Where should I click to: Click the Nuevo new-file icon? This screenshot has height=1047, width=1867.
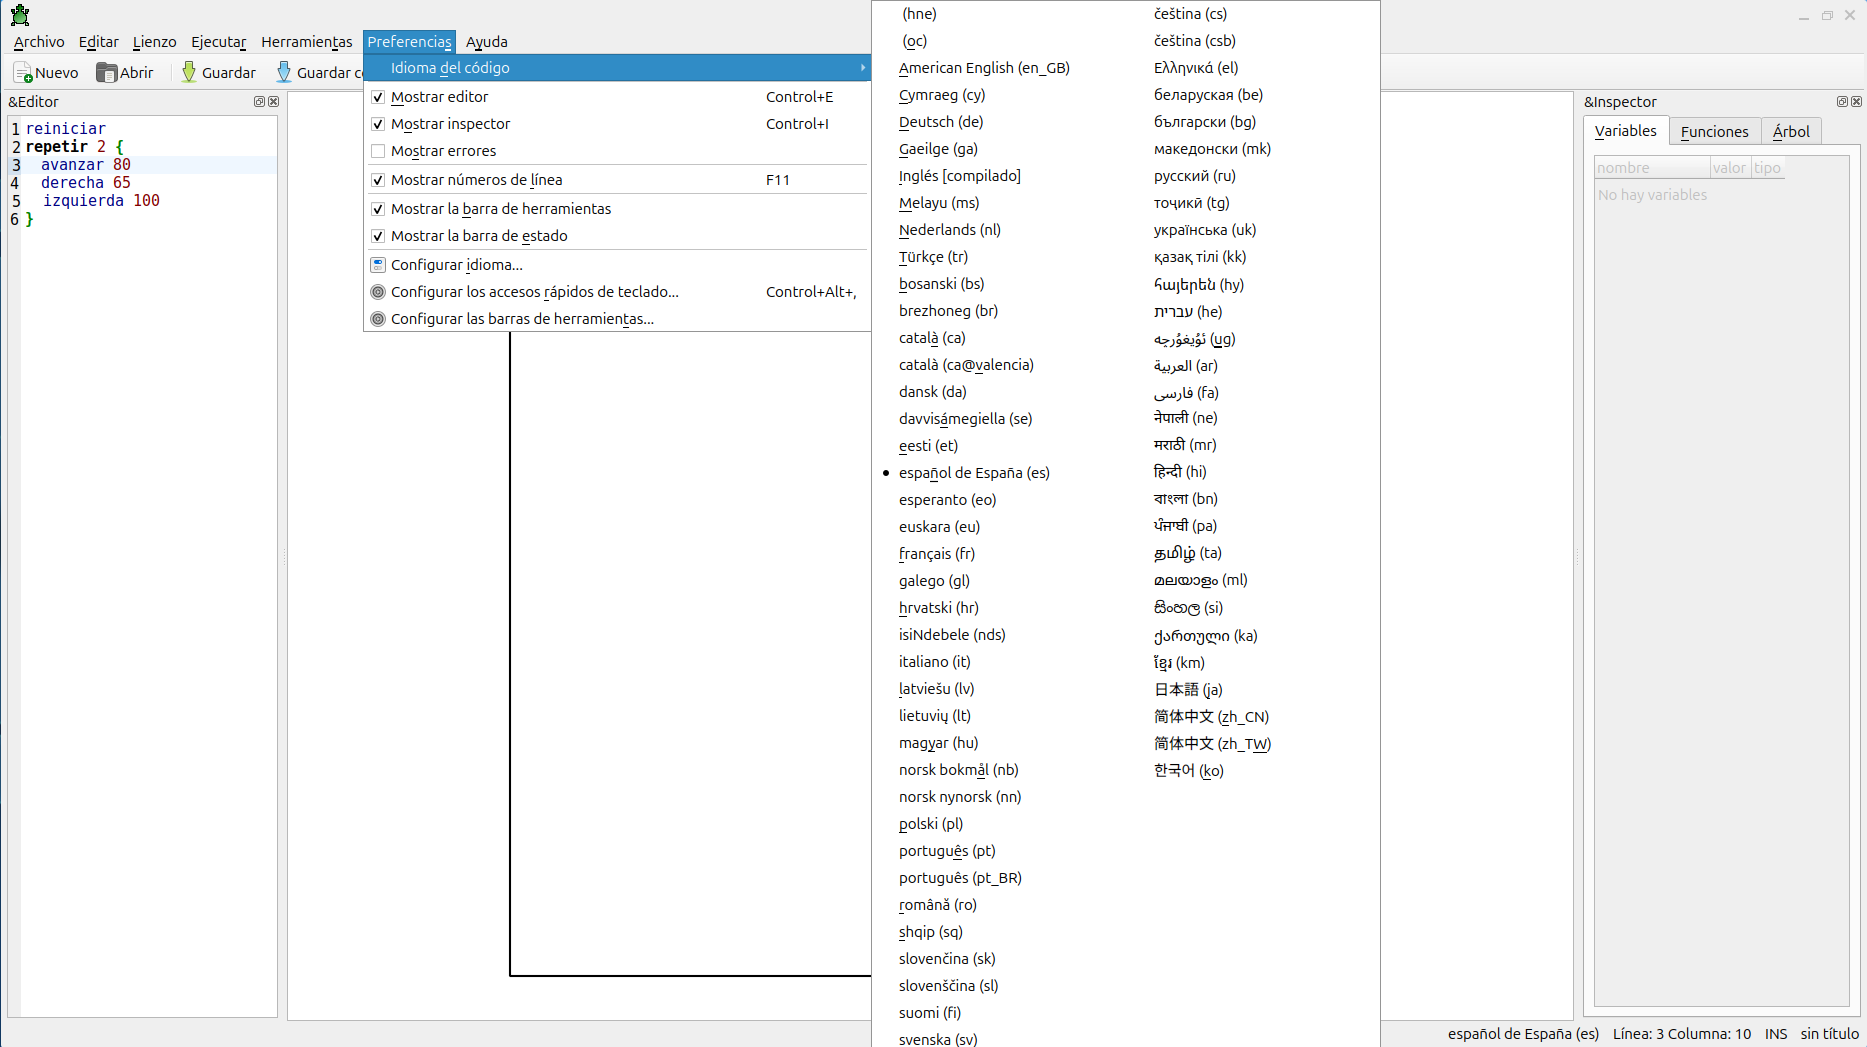[x=23, y=73]
